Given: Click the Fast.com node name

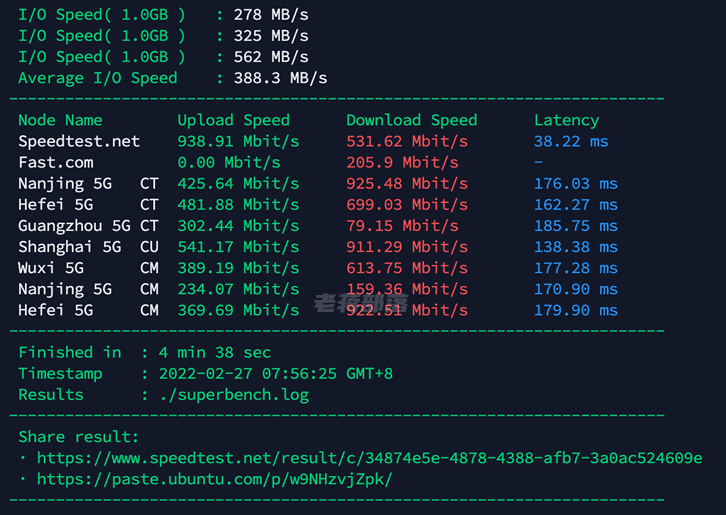Looking at the screenshot, I should [56, 163].
